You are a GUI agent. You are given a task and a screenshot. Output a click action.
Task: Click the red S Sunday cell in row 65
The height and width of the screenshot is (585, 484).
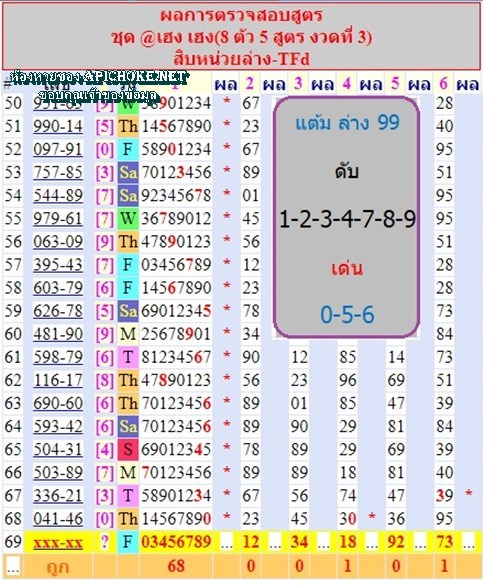click(x=128, y=450)
